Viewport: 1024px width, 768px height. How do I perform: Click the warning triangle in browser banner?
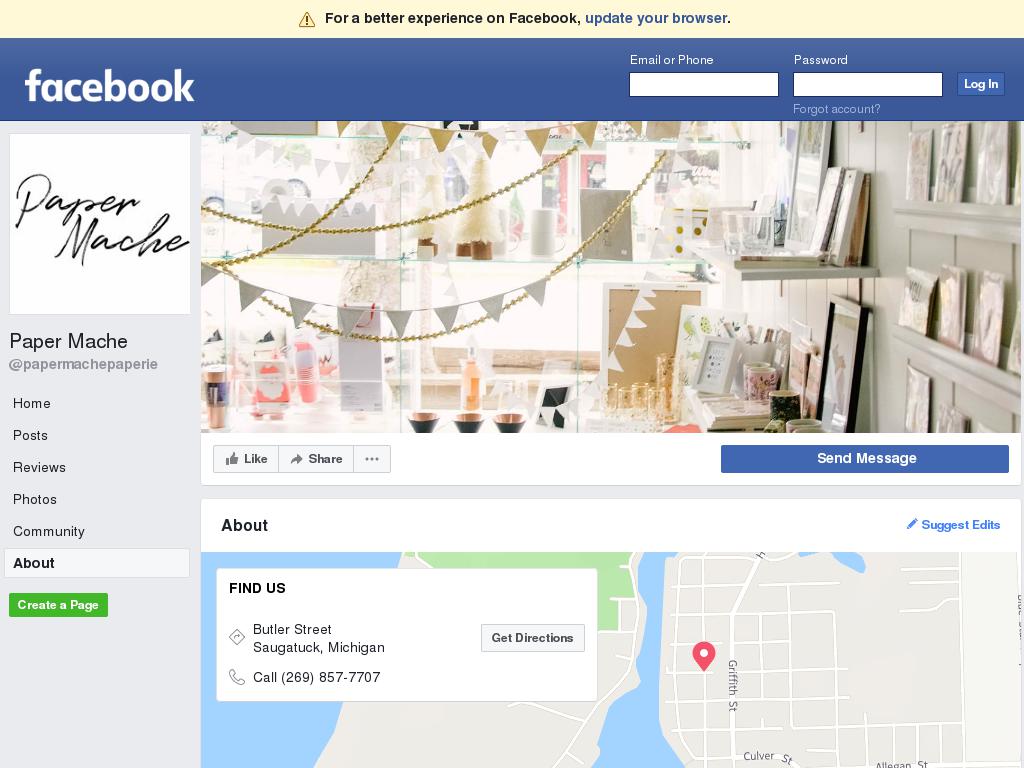[307, 20]
